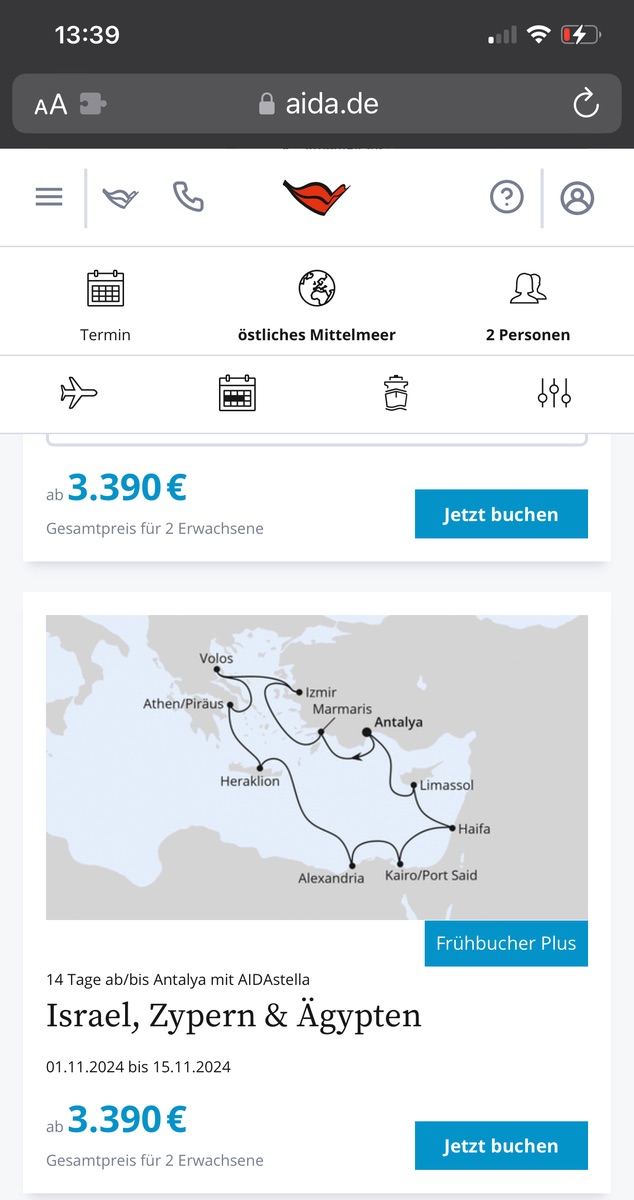Tap the AIDA kiss-mouth logo
This screenshot has height=1200, width=634.
(316, 197)
